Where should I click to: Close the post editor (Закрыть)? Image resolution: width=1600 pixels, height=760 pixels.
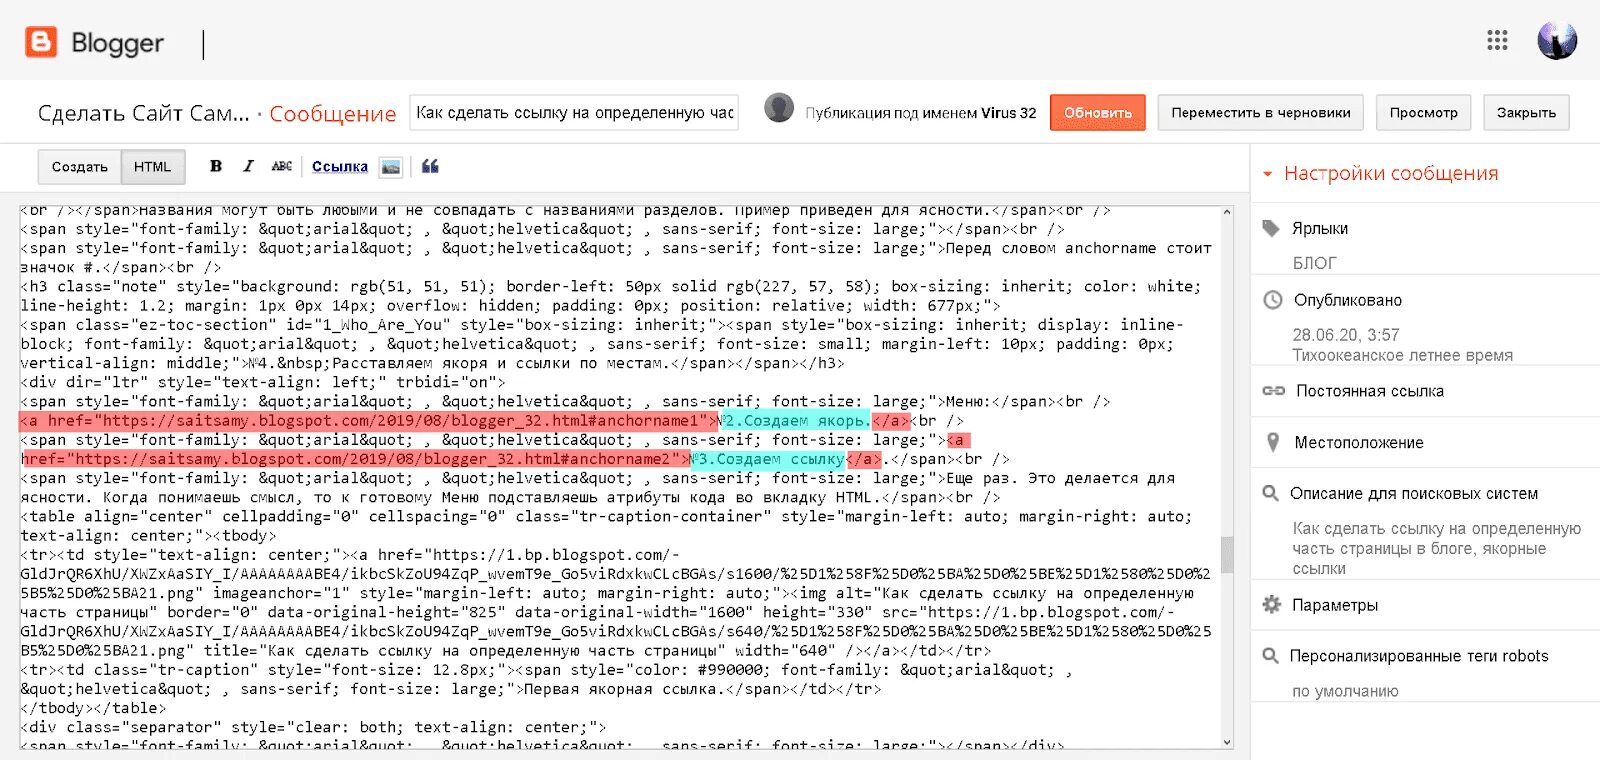click(1526, 112)
